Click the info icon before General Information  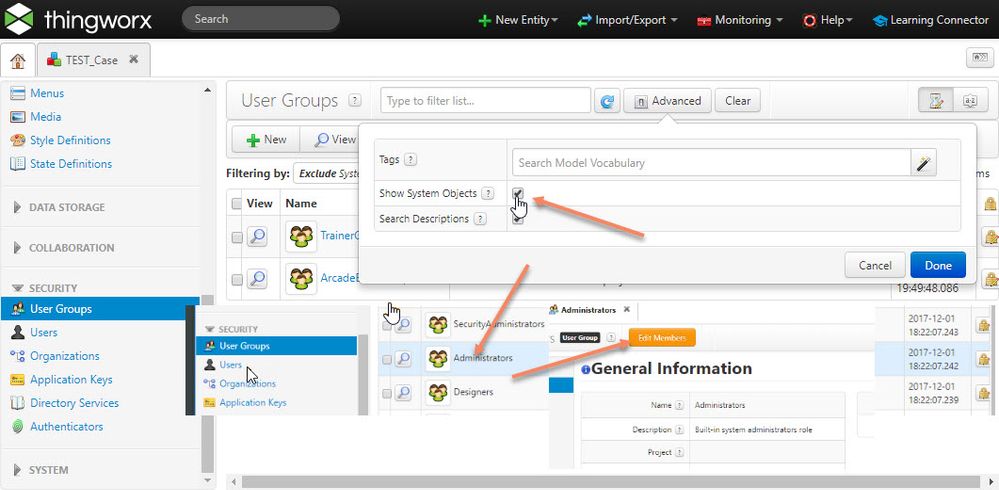click(586, 369)
